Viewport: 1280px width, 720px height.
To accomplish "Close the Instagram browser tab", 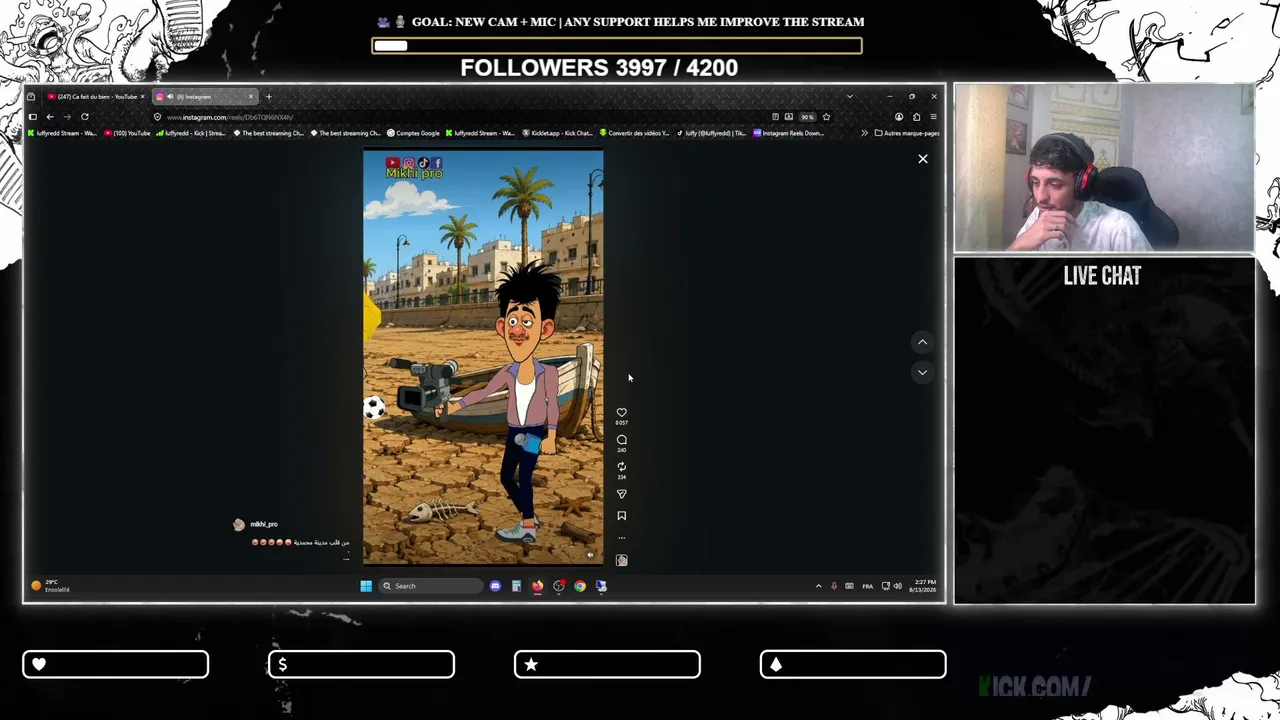I will tap(251, 96).
